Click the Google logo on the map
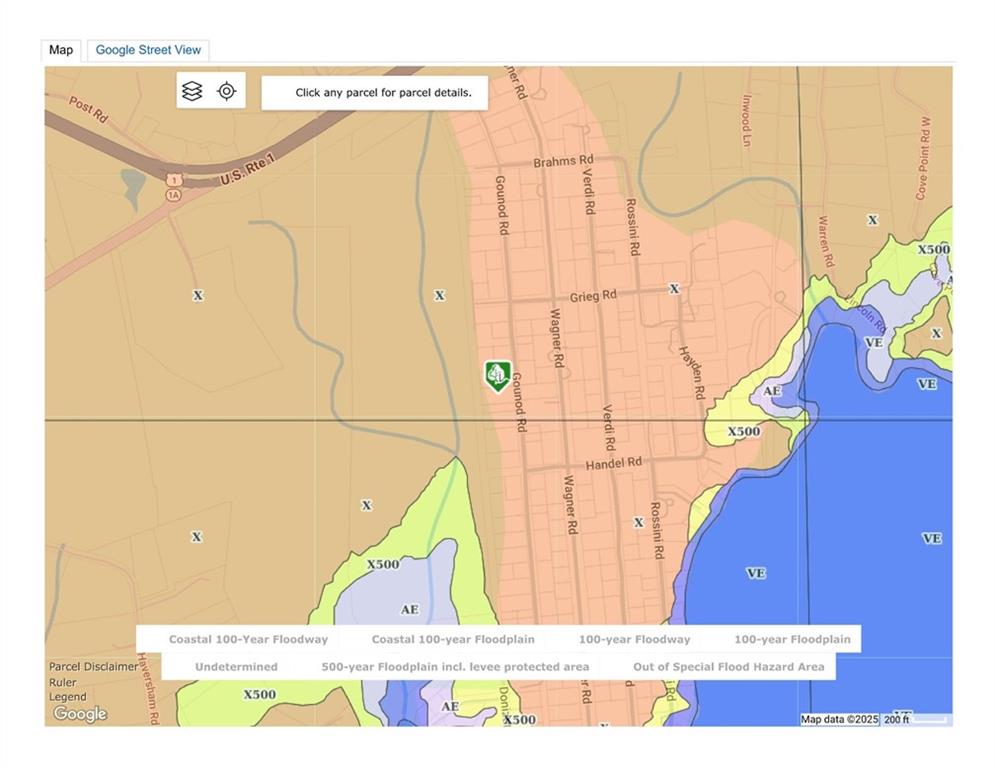 pos(80,713)
